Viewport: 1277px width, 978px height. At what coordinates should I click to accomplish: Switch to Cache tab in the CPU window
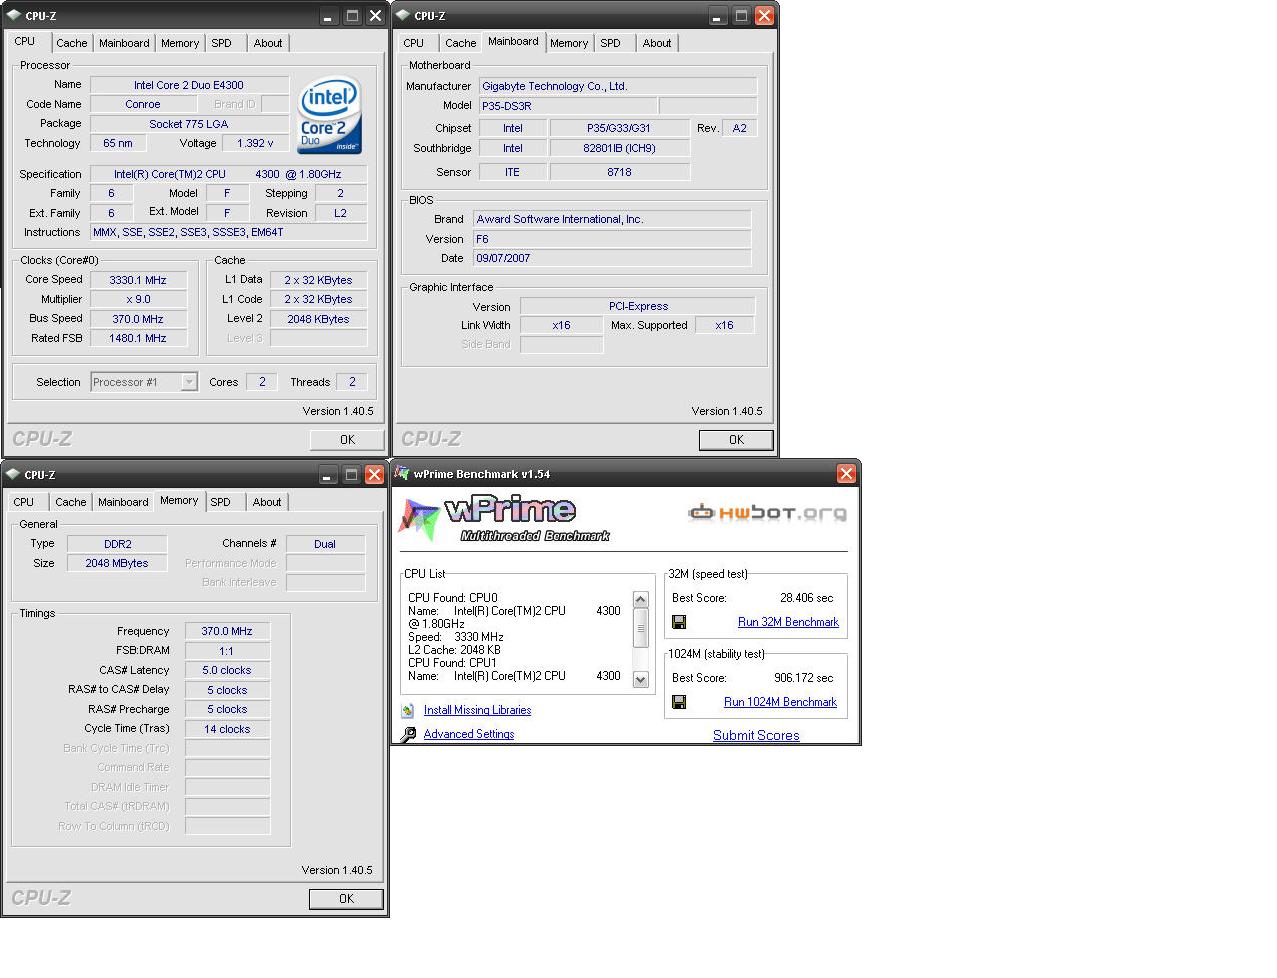[x=71, y=43]
